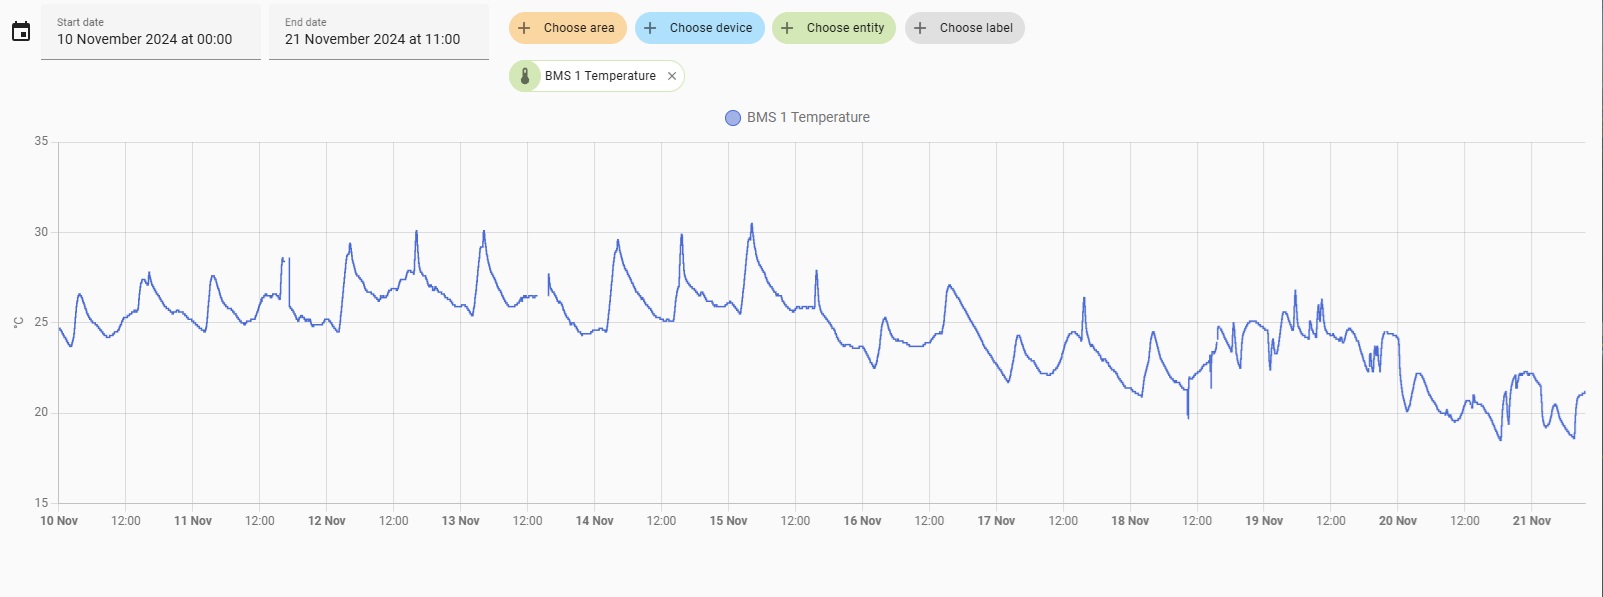
Task: Open the Choose label picker
Action: pyautogui.click(x=965, y=28)
